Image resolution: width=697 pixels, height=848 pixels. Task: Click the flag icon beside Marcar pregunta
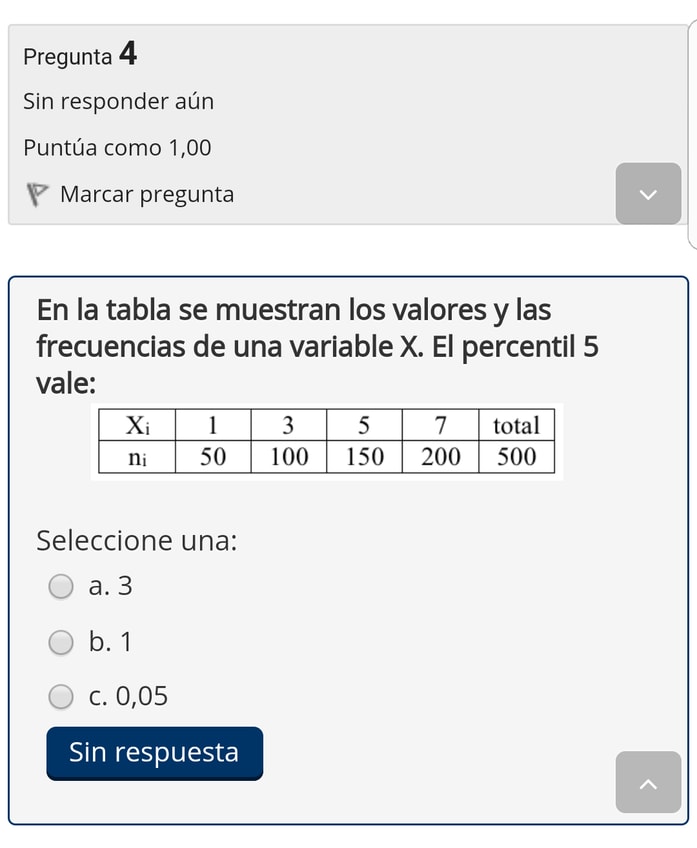(38, 194)
